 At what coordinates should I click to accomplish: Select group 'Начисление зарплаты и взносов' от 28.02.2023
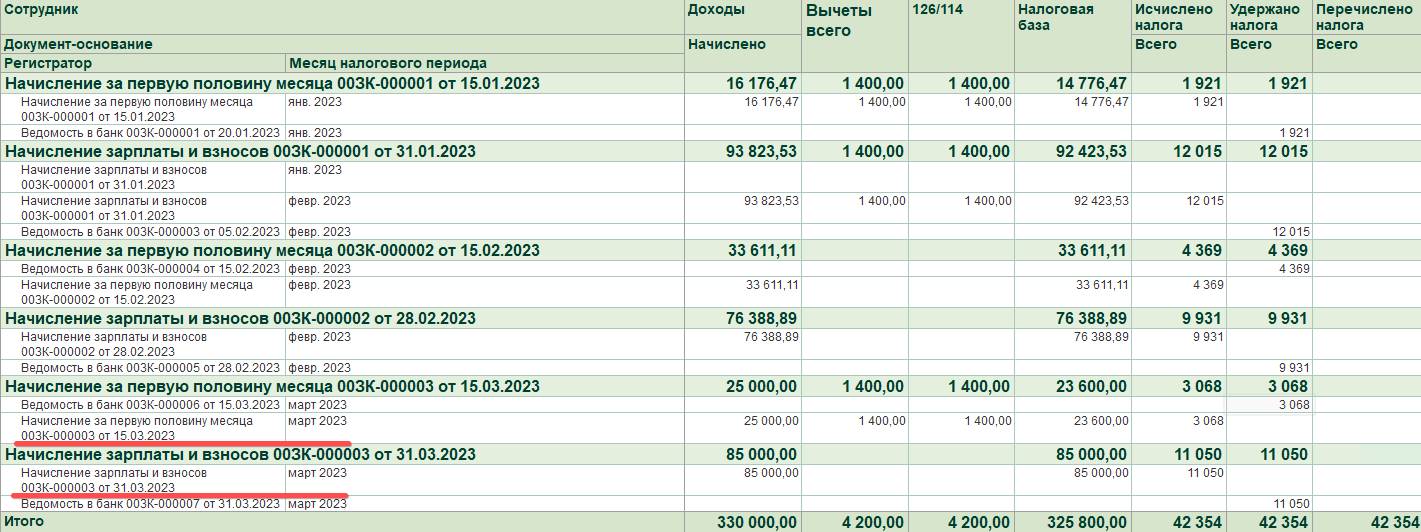pyautogui.click(x=240, y=318)
